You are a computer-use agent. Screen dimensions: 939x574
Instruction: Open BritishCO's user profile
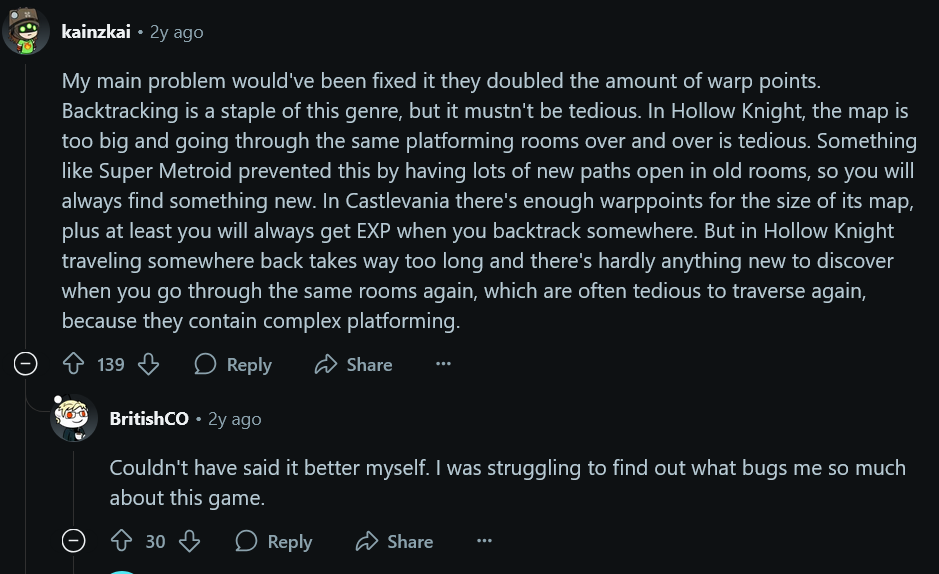pyautogui.click(x=149, y=419)
